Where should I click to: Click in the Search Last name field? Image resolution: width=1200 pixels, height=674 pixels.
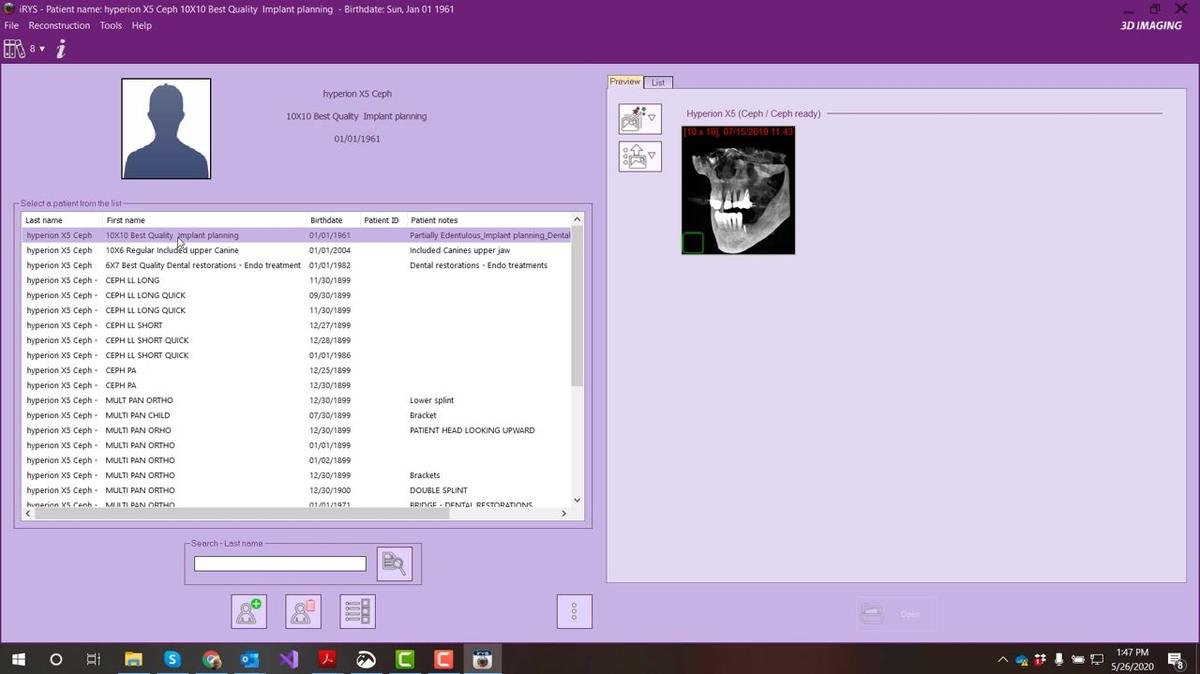click(x=280, y=564)
